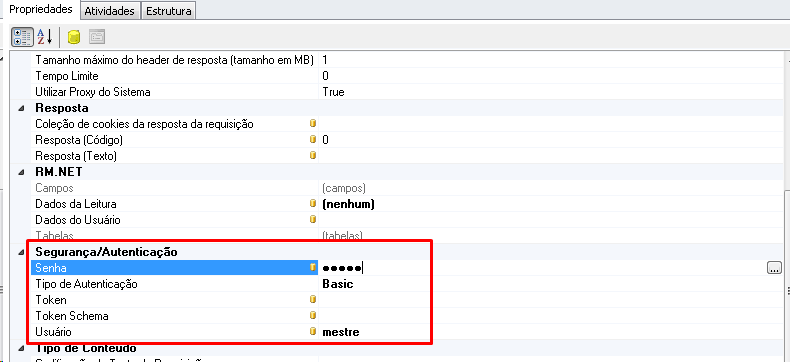This screenshot has width=790, height=362.
Task: Toggle the categorized view icon
Action: tap(23, 37)
